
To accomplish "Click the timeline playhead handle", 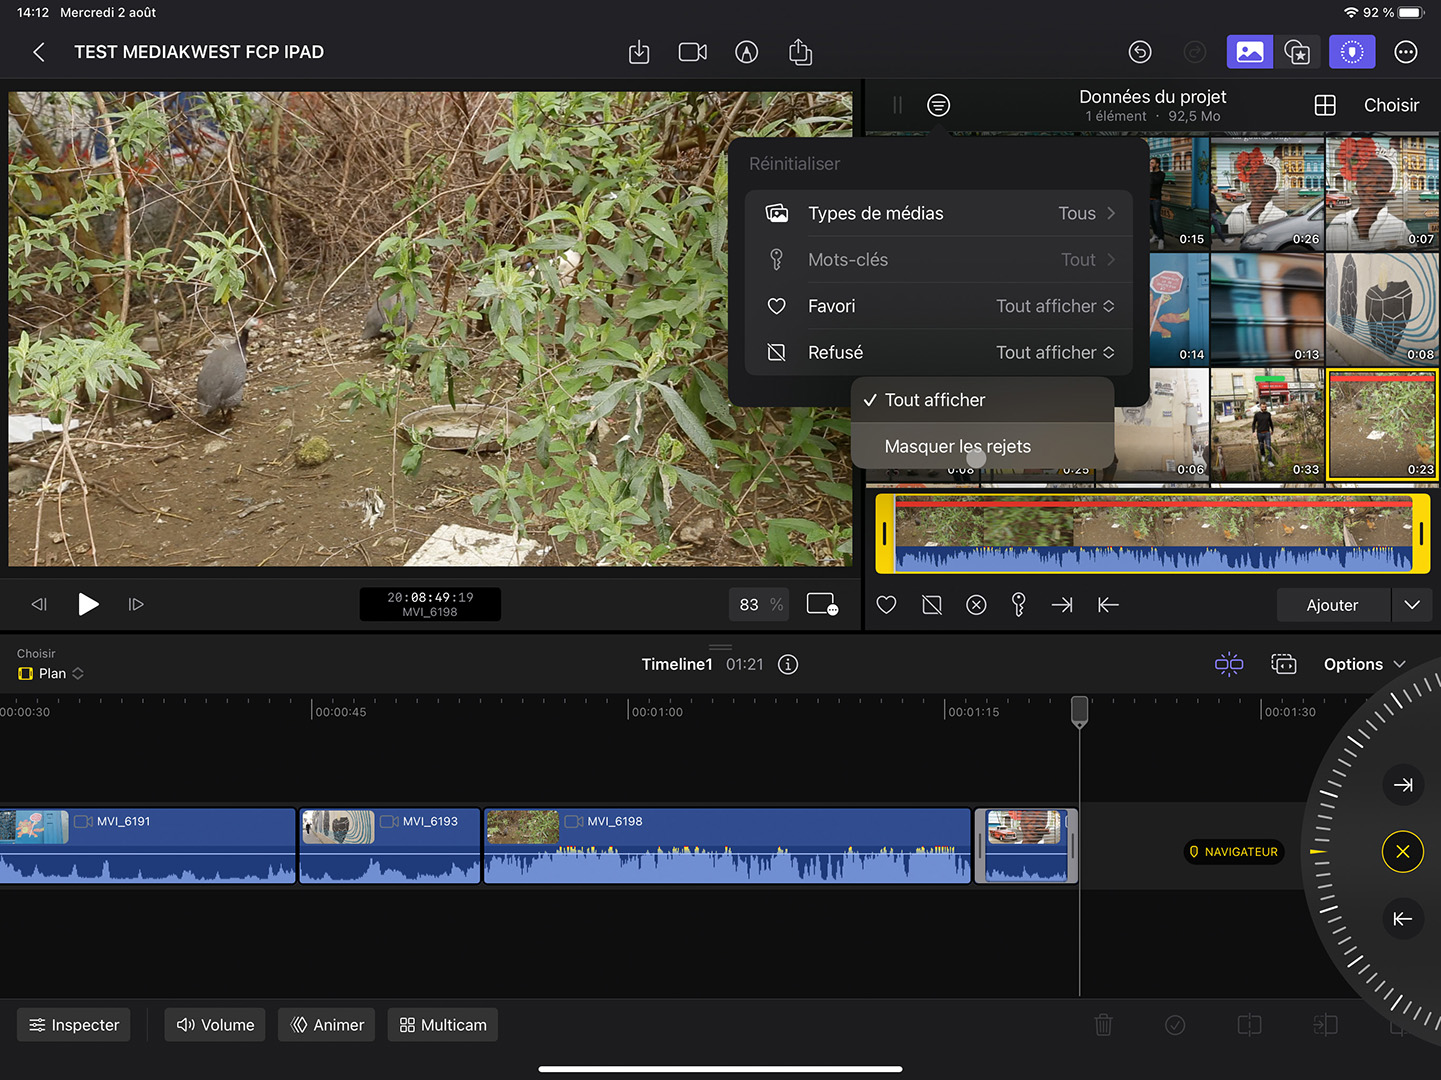I will [1080, 710].
